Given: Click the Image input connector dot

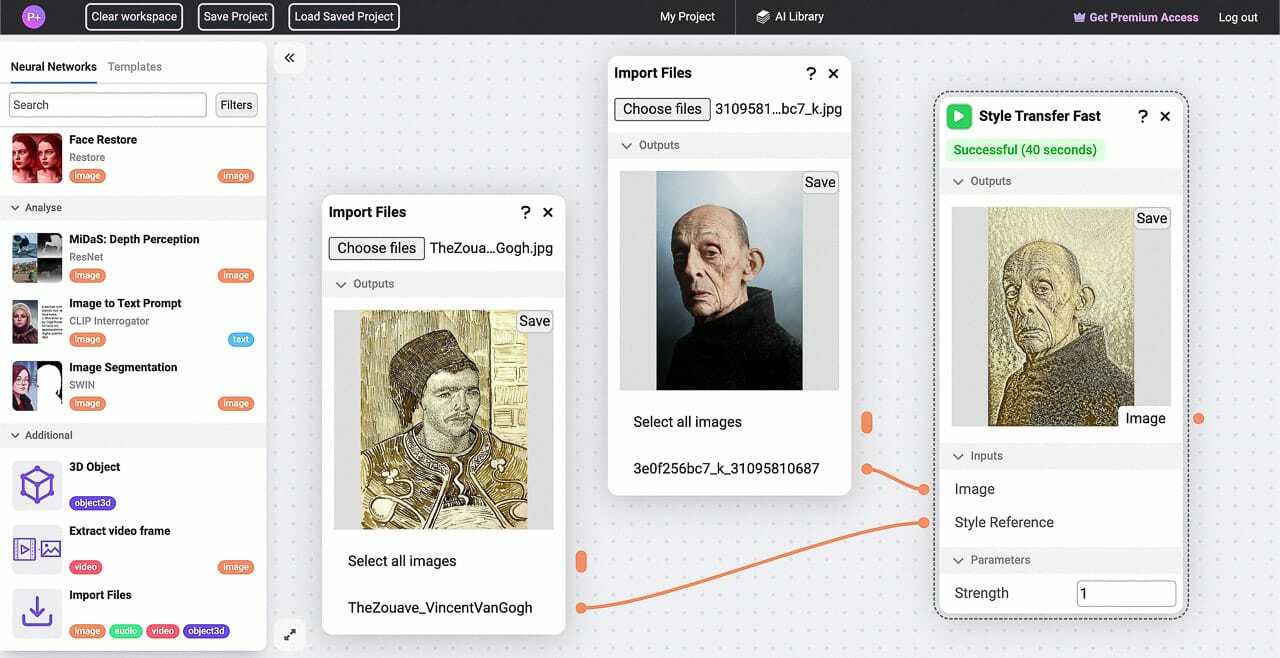Looking at the screenshot, I should tap(925, 489).
